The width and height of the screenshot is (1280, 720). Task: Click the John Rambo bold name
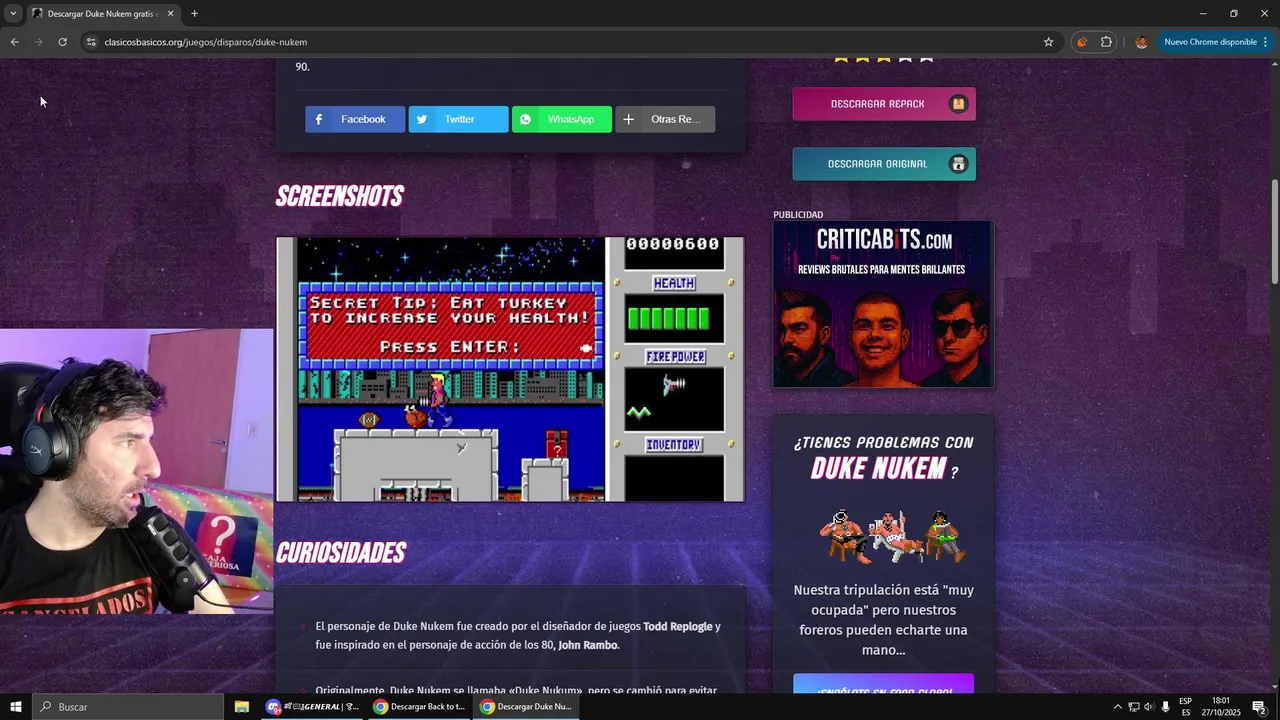(587, 645)
